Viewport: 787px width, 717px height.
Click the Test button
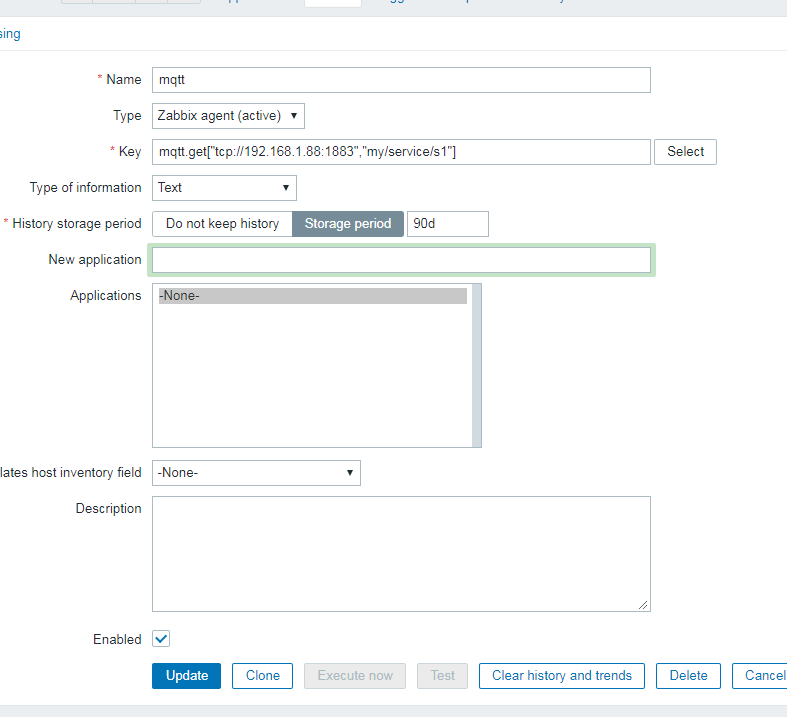pos(443,676)
